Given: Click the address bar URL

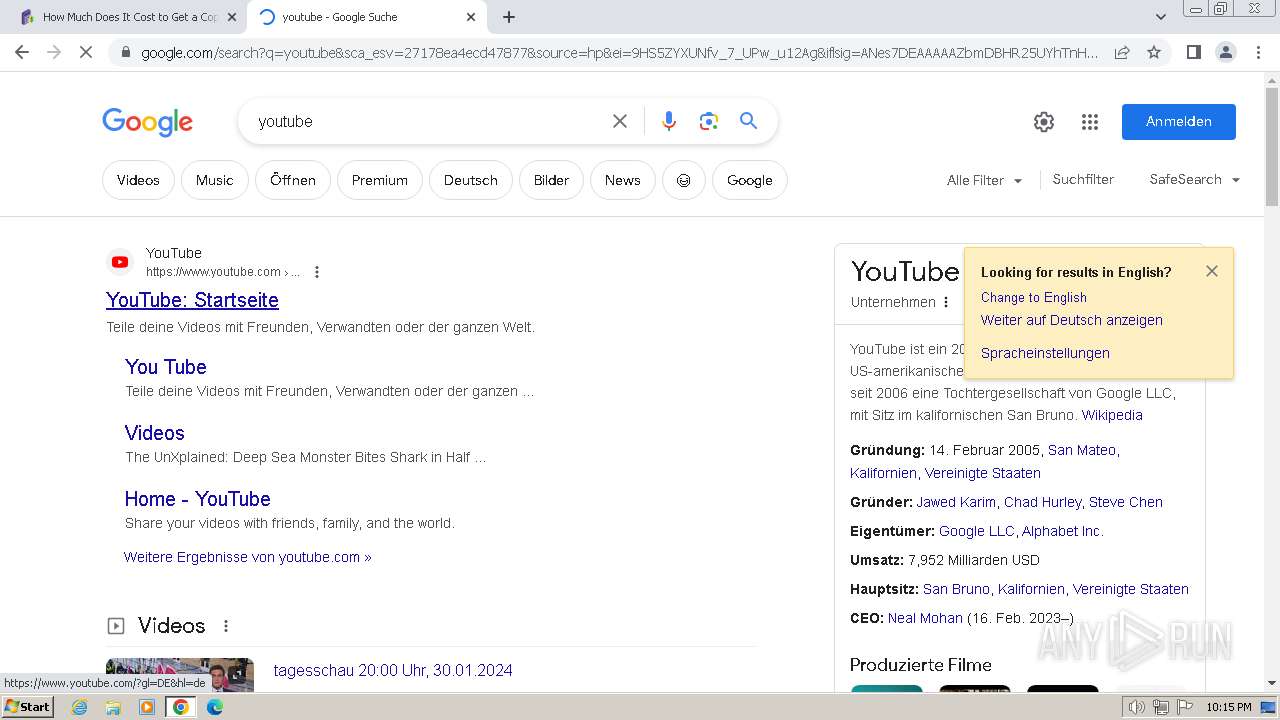Looking at the screenshot, I should [x=619, y=52].
